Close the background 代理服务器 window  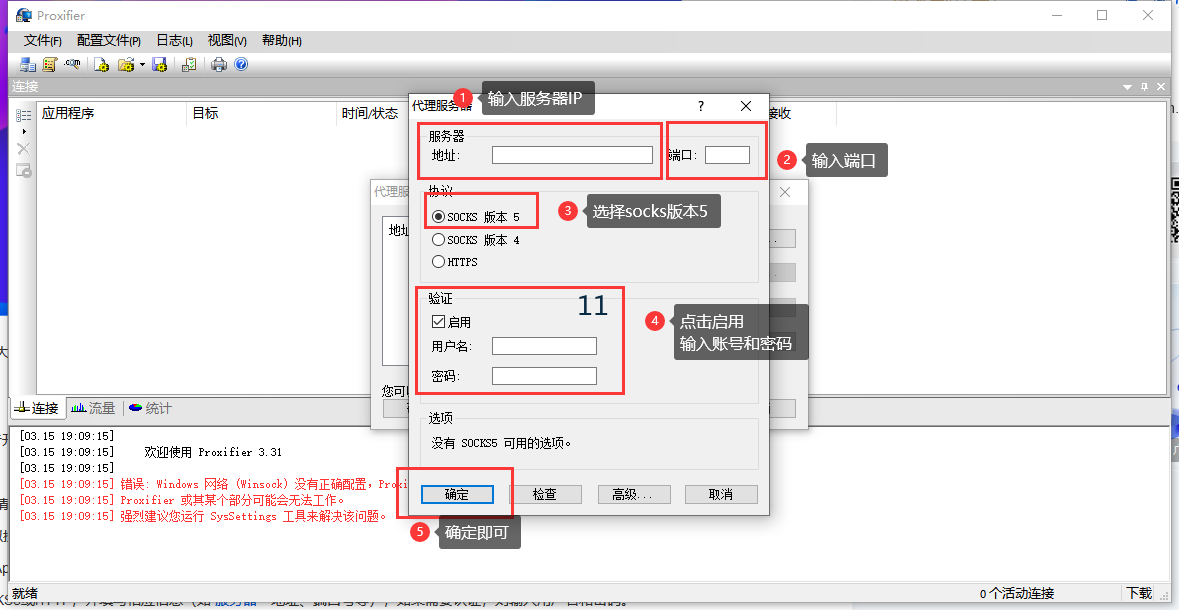click(785, 192)
